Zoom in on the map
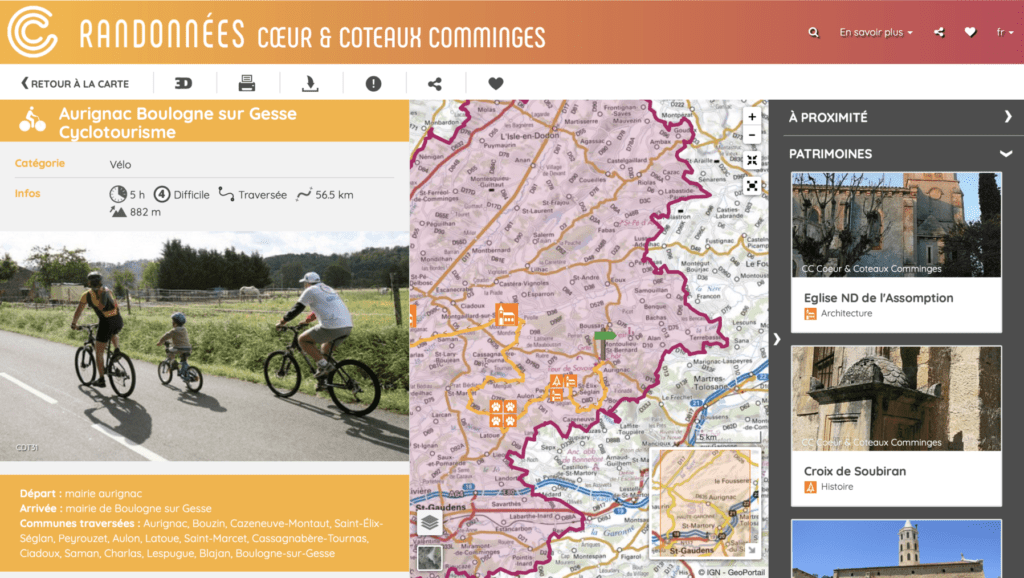 pos(752,117)
